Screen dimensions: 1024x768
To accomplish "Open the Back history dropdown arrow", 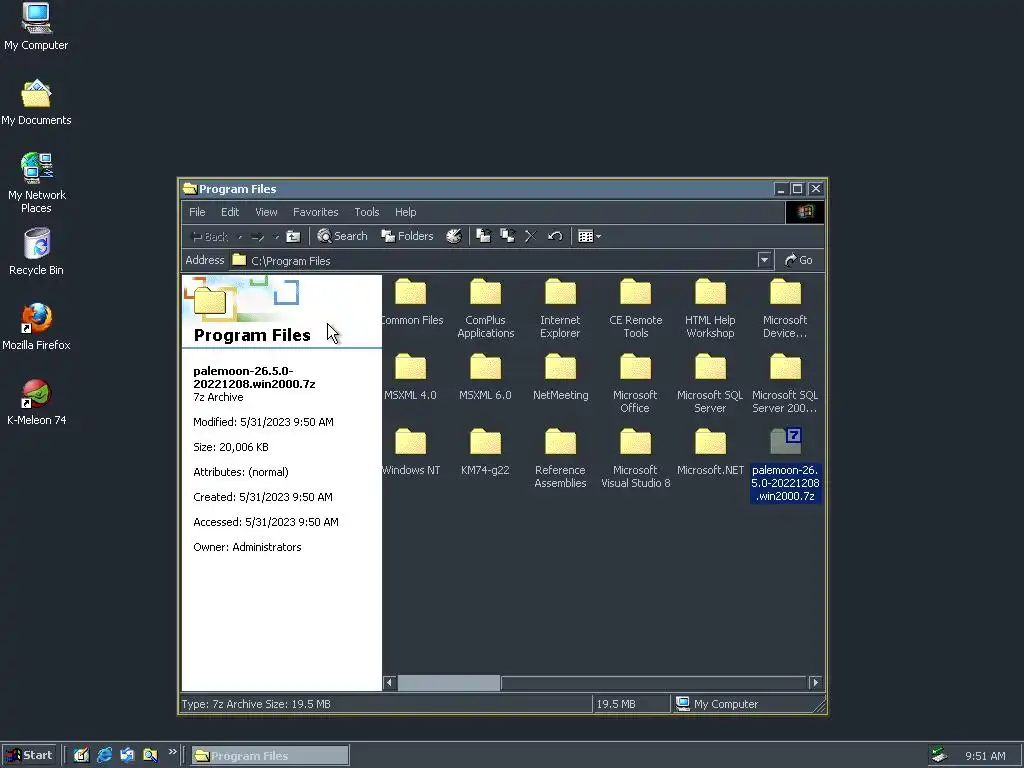I will 240,237.
